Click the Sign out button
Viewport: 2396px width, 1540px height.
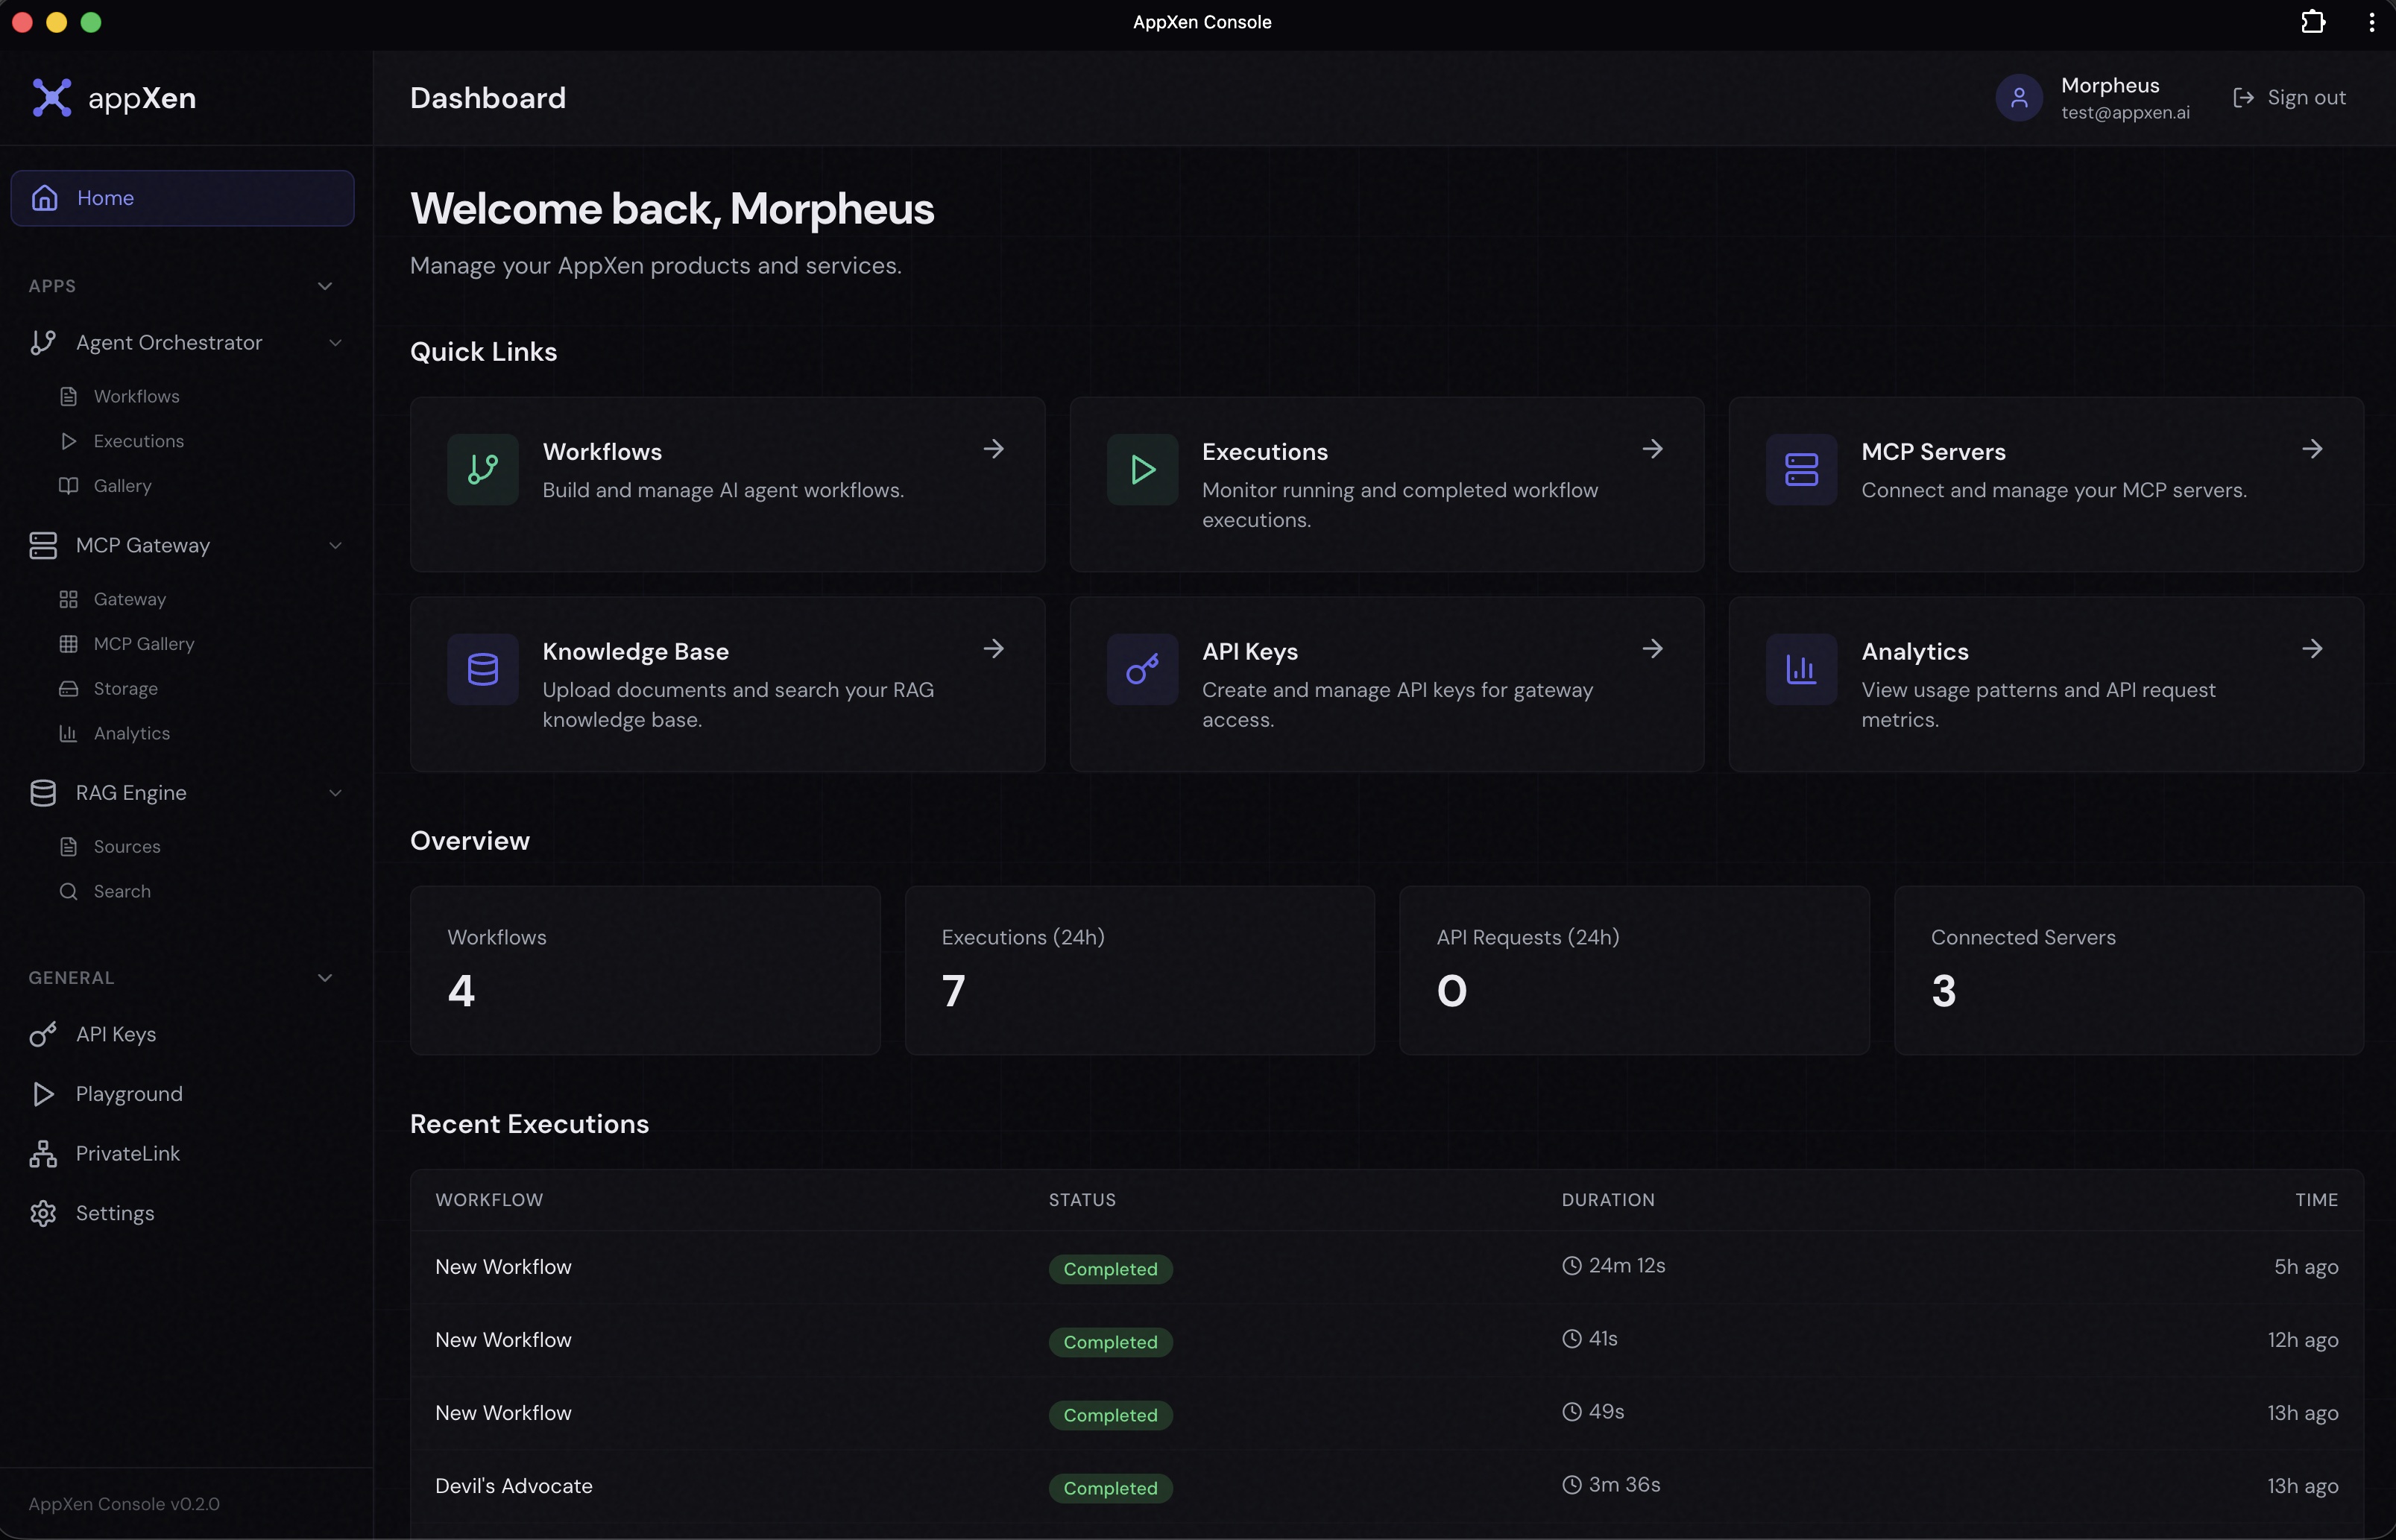pyautogui.click(x=2290, y=97)
